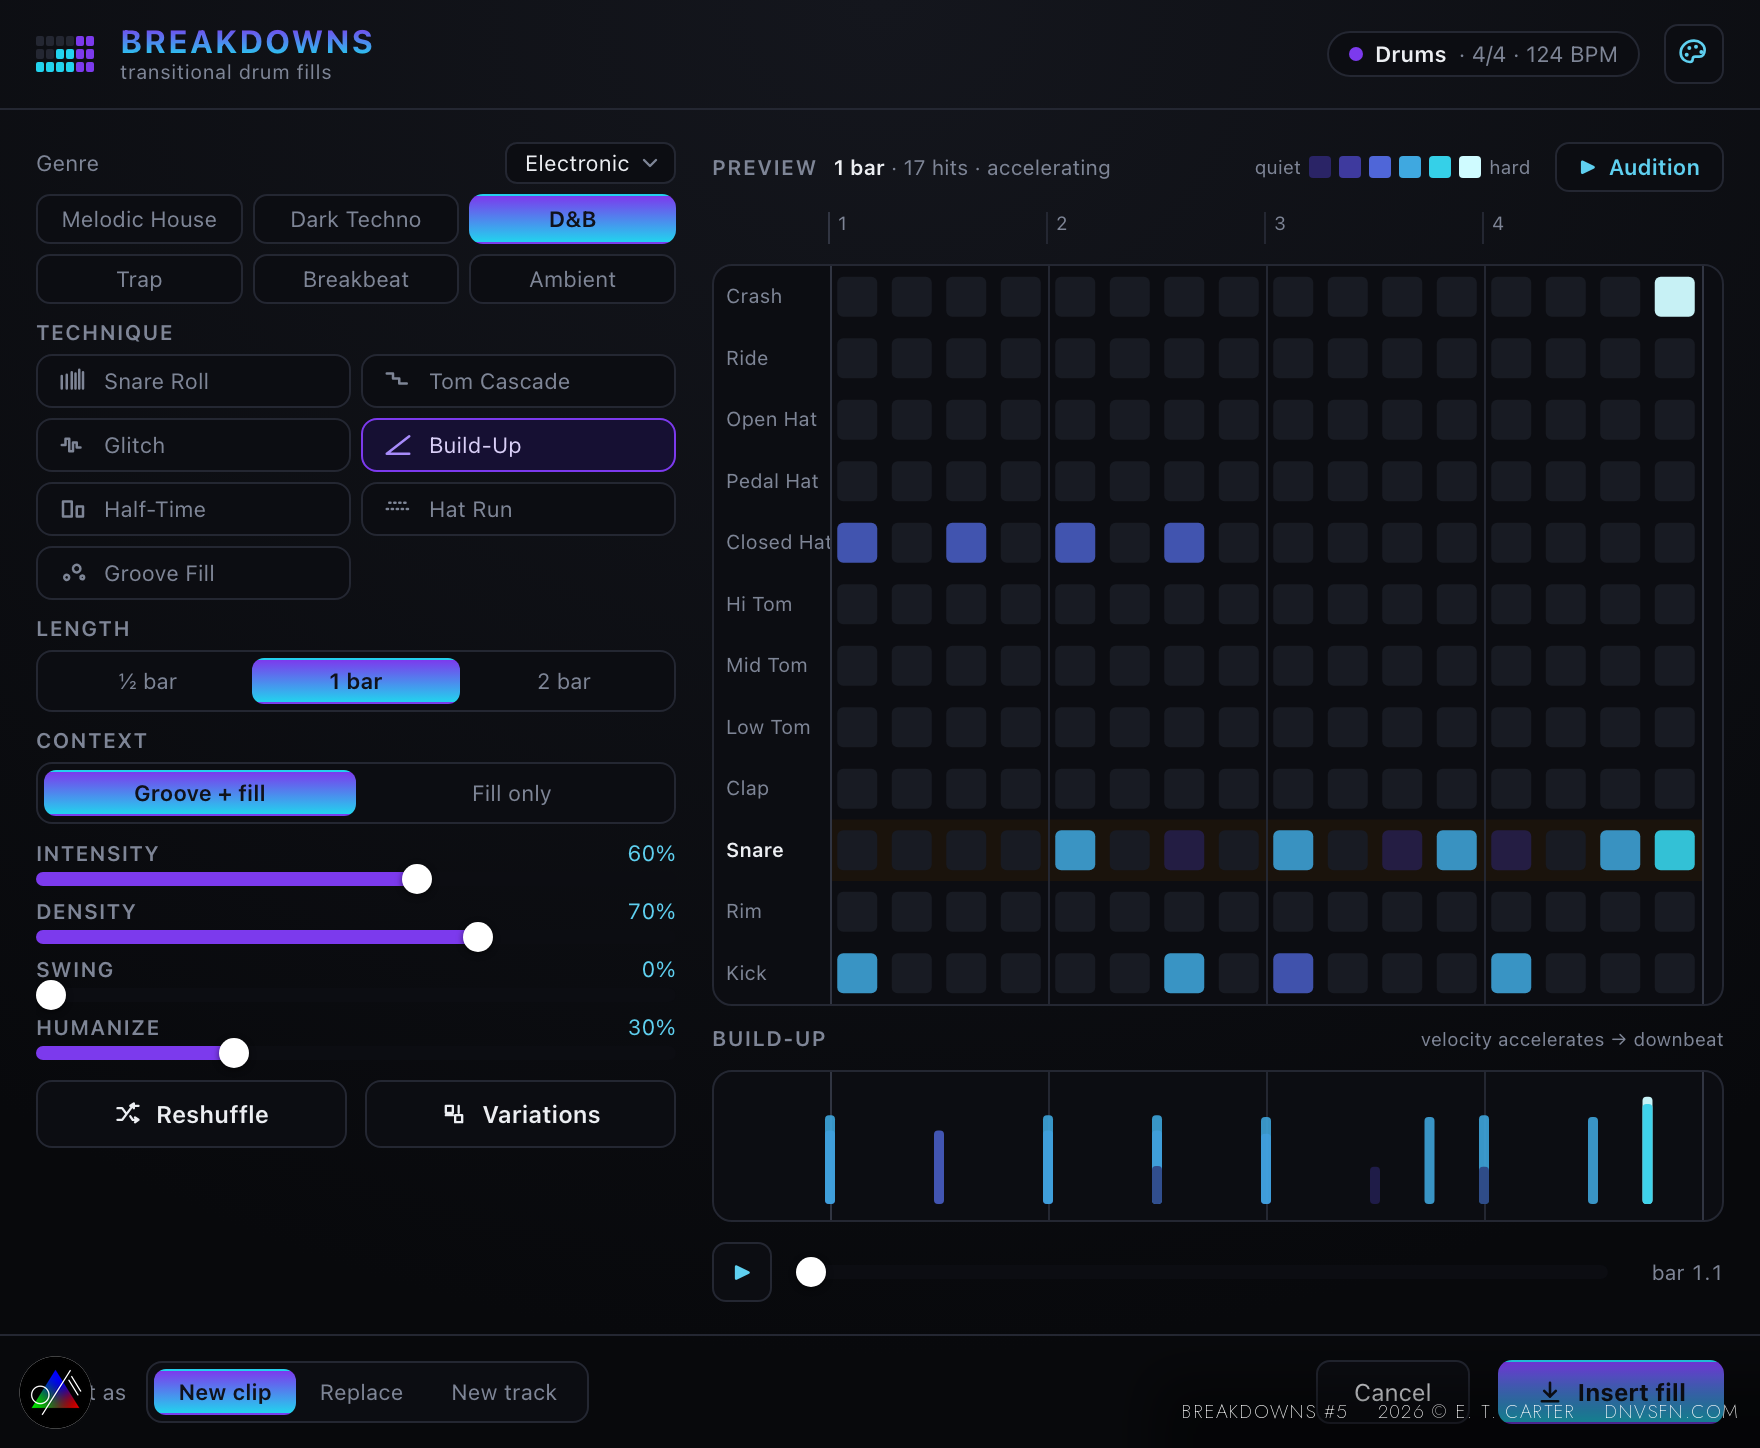Viewport: 1760px width, 1448px height.
Task: Click the Reshuffle button
Action: pyautogui.click(x=192, y=1114)
